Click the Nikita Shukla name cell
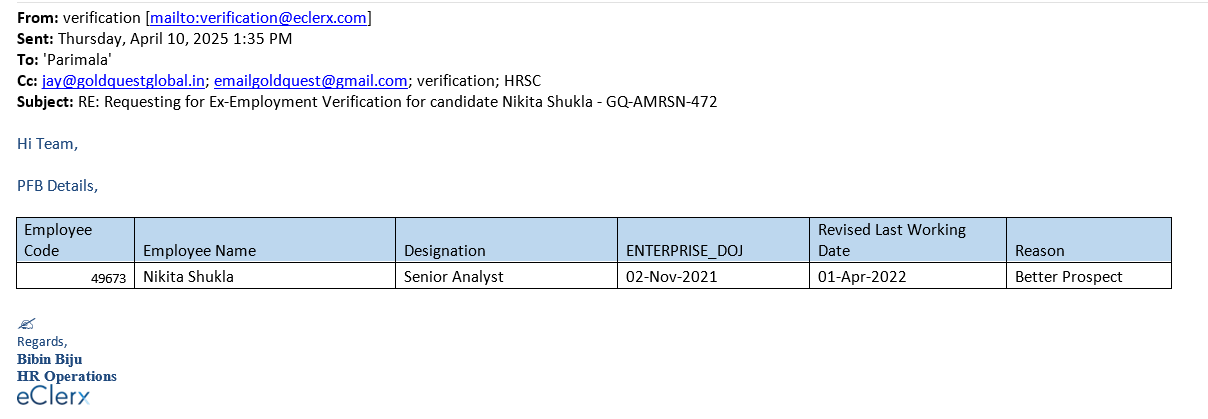This screenshot has width=1208, height=419. click(x=188, y=276)
